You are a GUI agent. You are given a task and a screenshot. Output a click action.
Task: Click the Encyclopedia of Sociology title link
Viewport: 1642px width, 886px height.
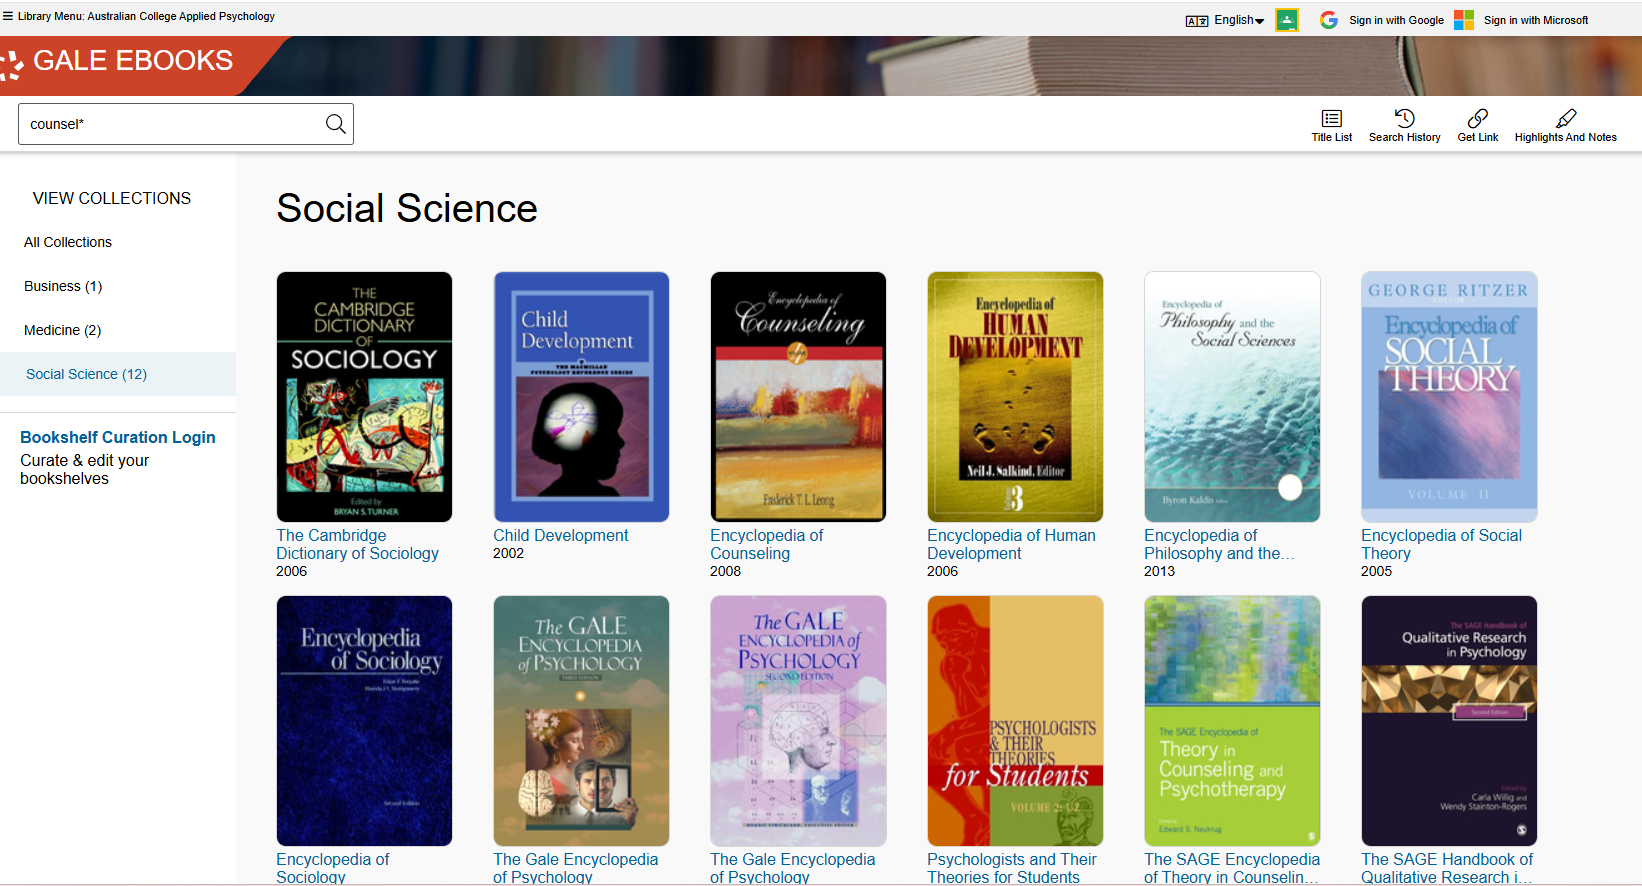[332, 868]
